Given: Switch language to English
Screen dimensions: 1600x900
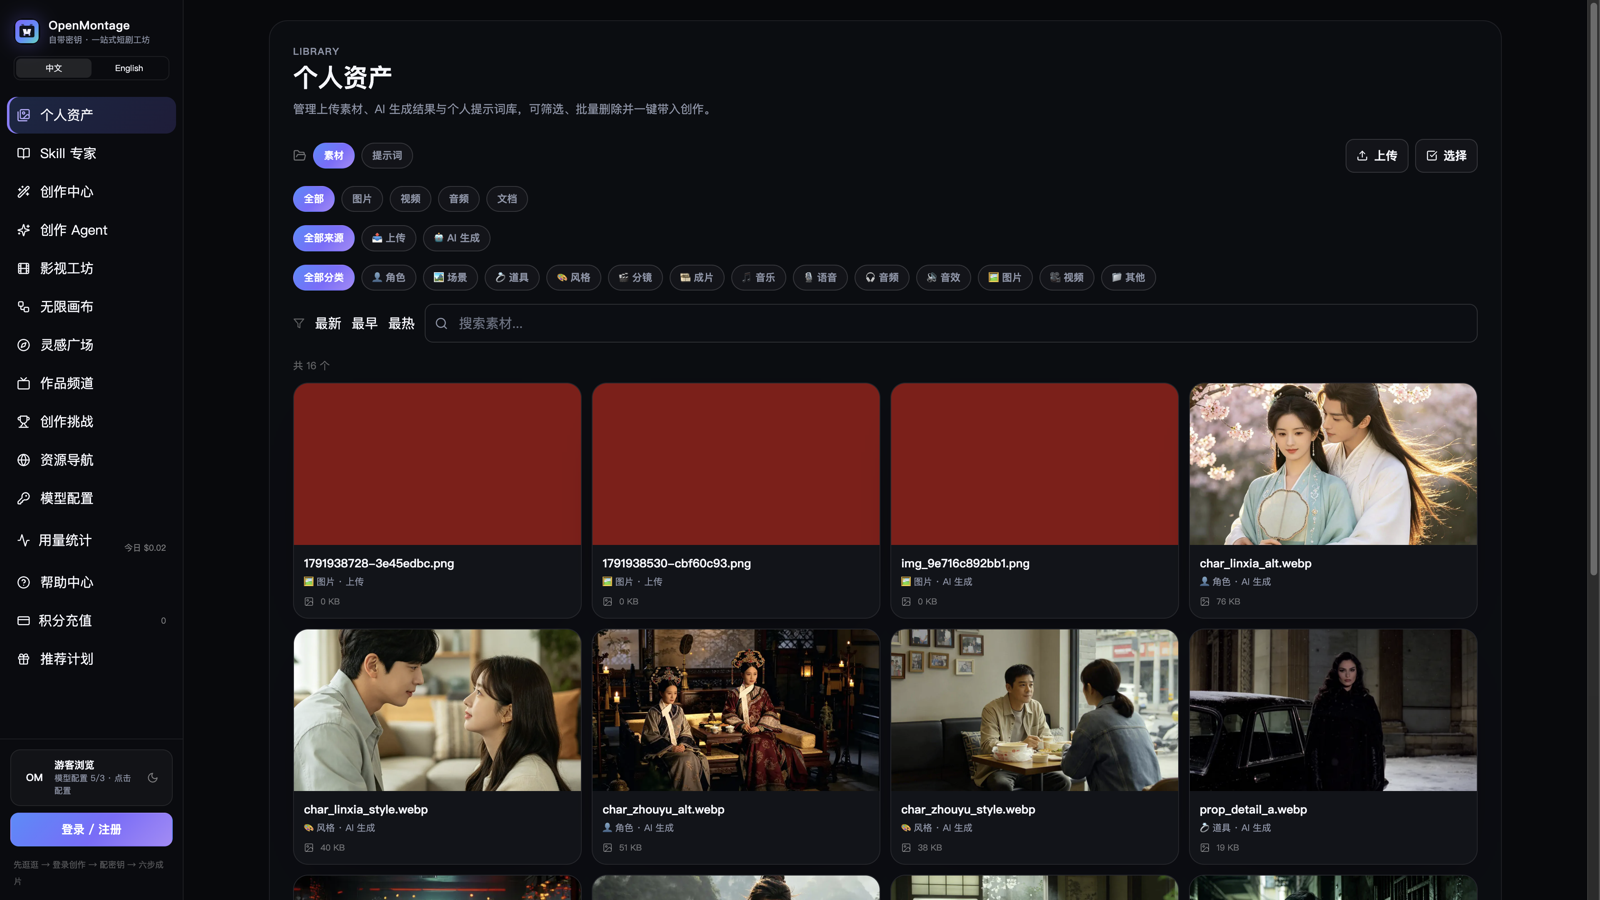Looking at the screenshot, I should pyautogui.click(x=129, y=68).
